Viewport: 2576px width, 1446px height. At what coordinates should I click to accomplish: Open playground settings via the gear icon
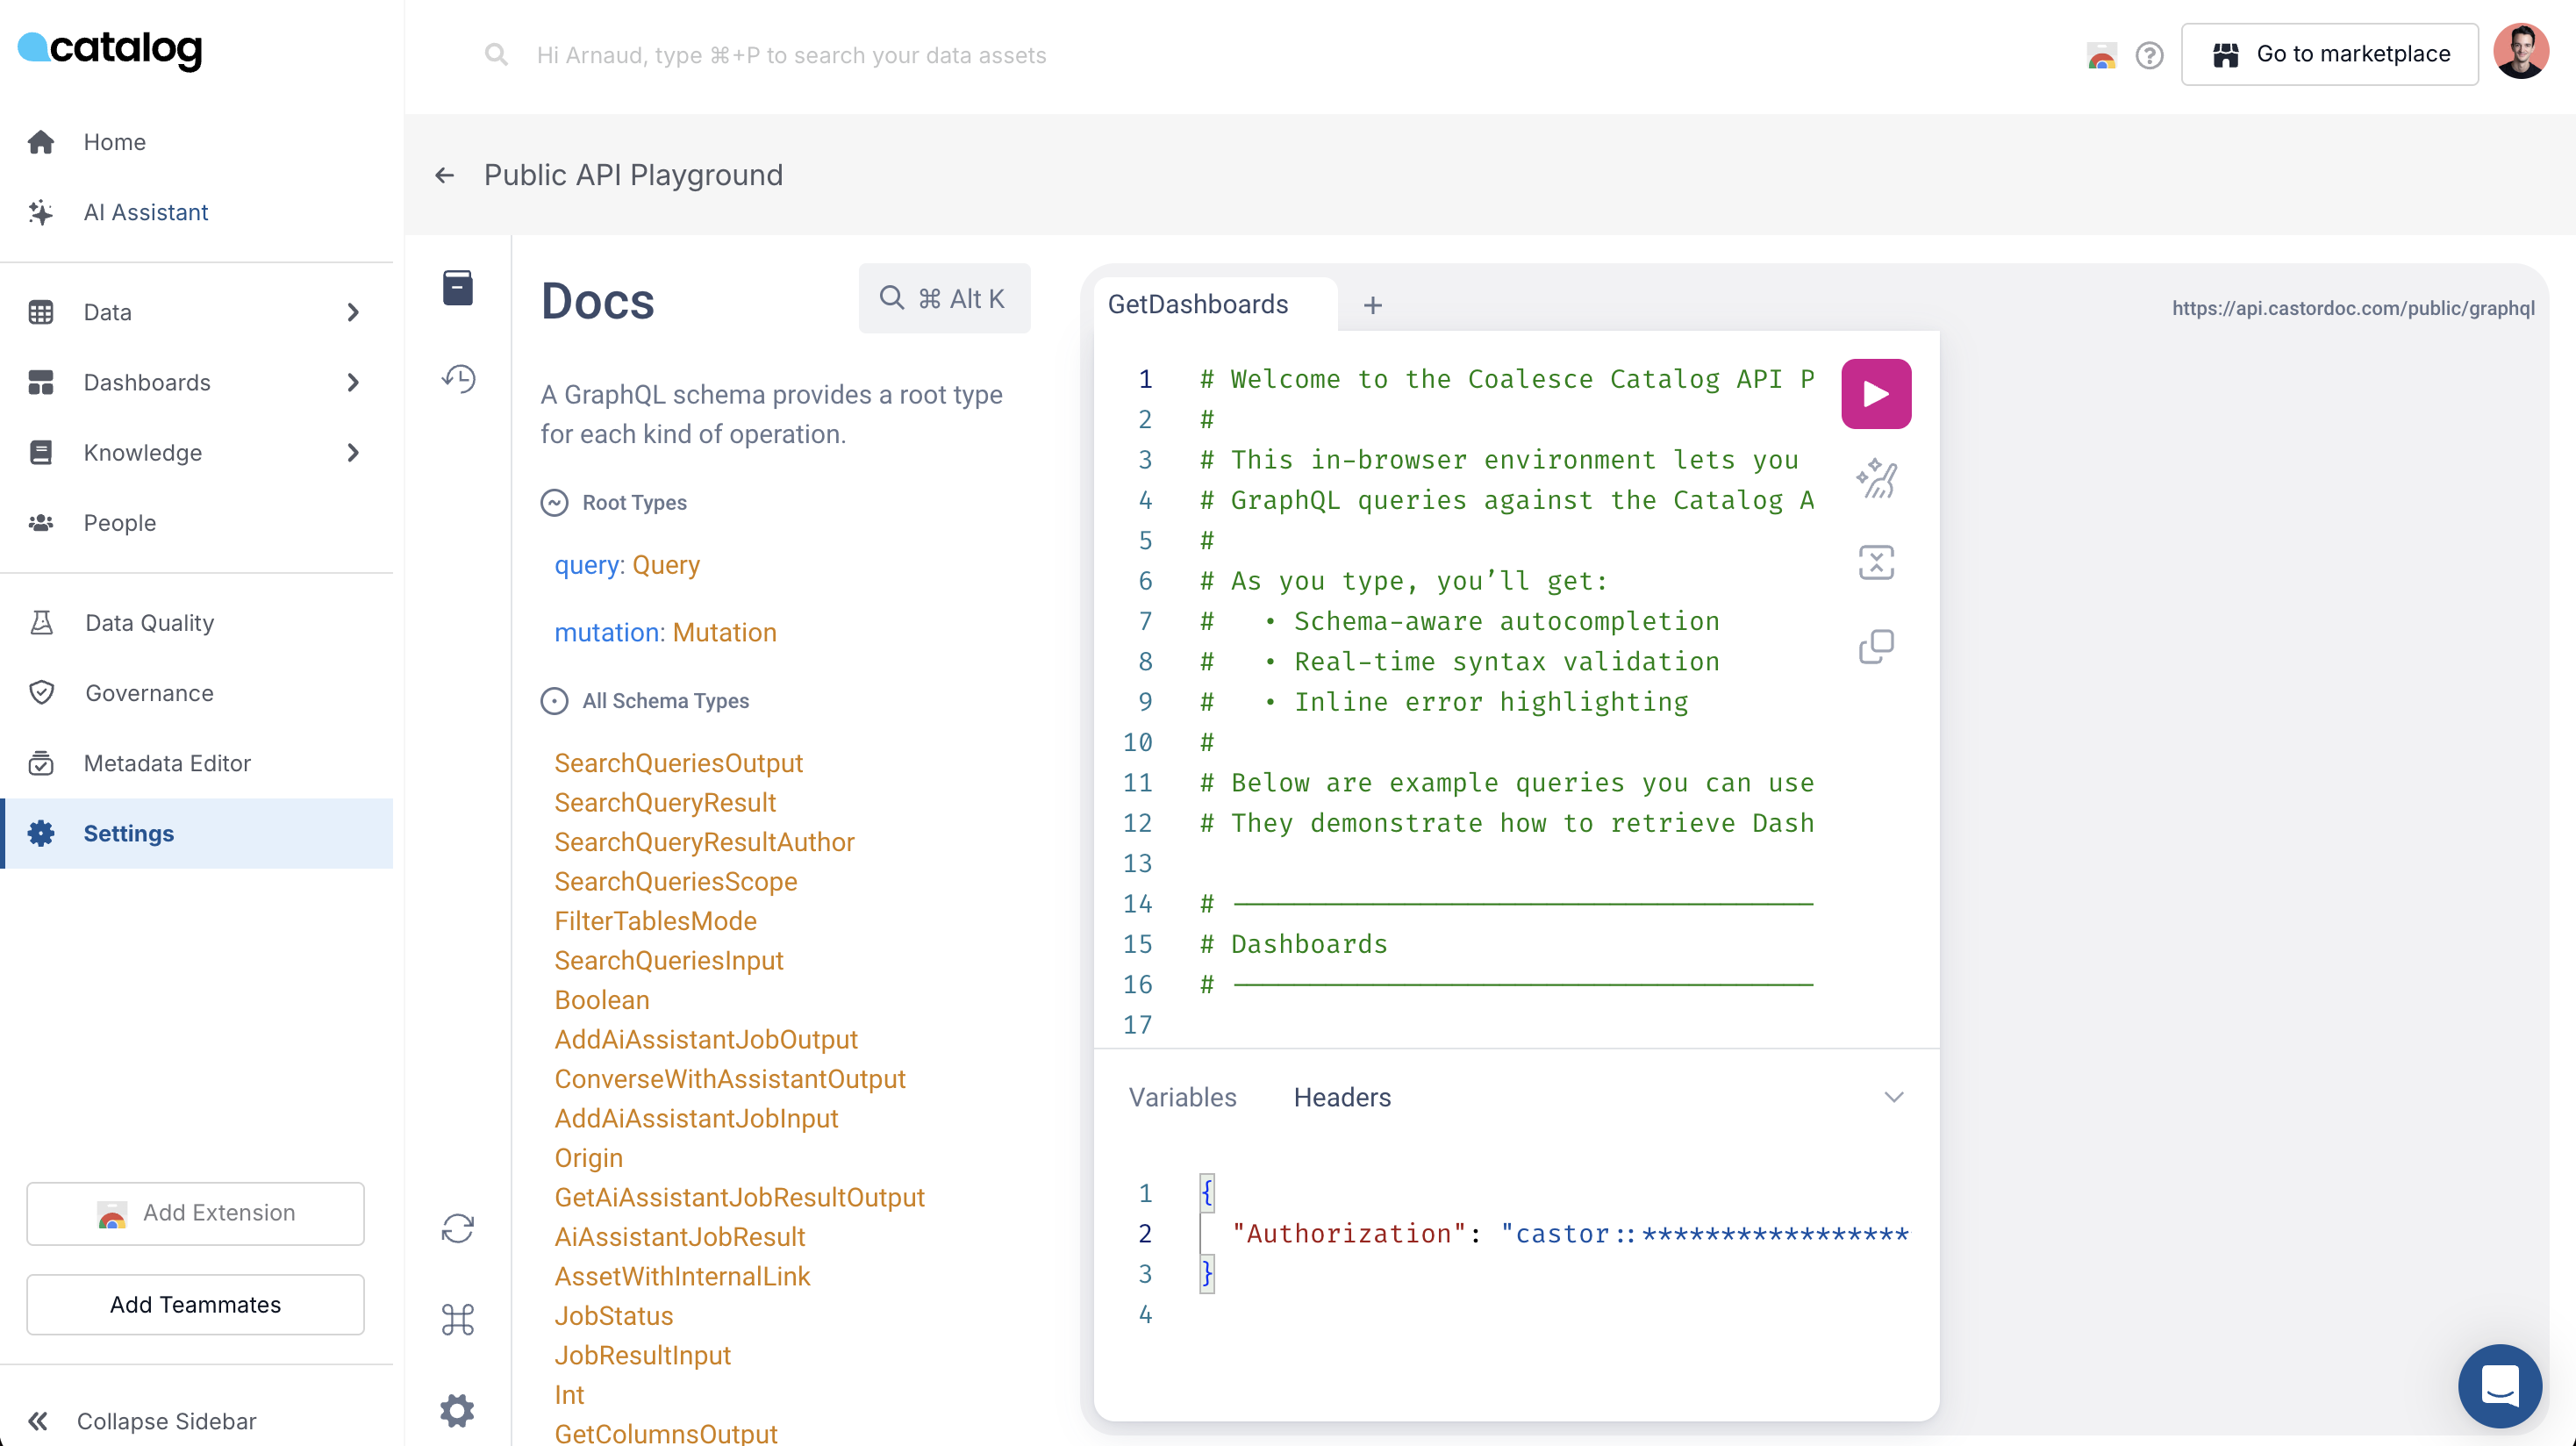458,1410
